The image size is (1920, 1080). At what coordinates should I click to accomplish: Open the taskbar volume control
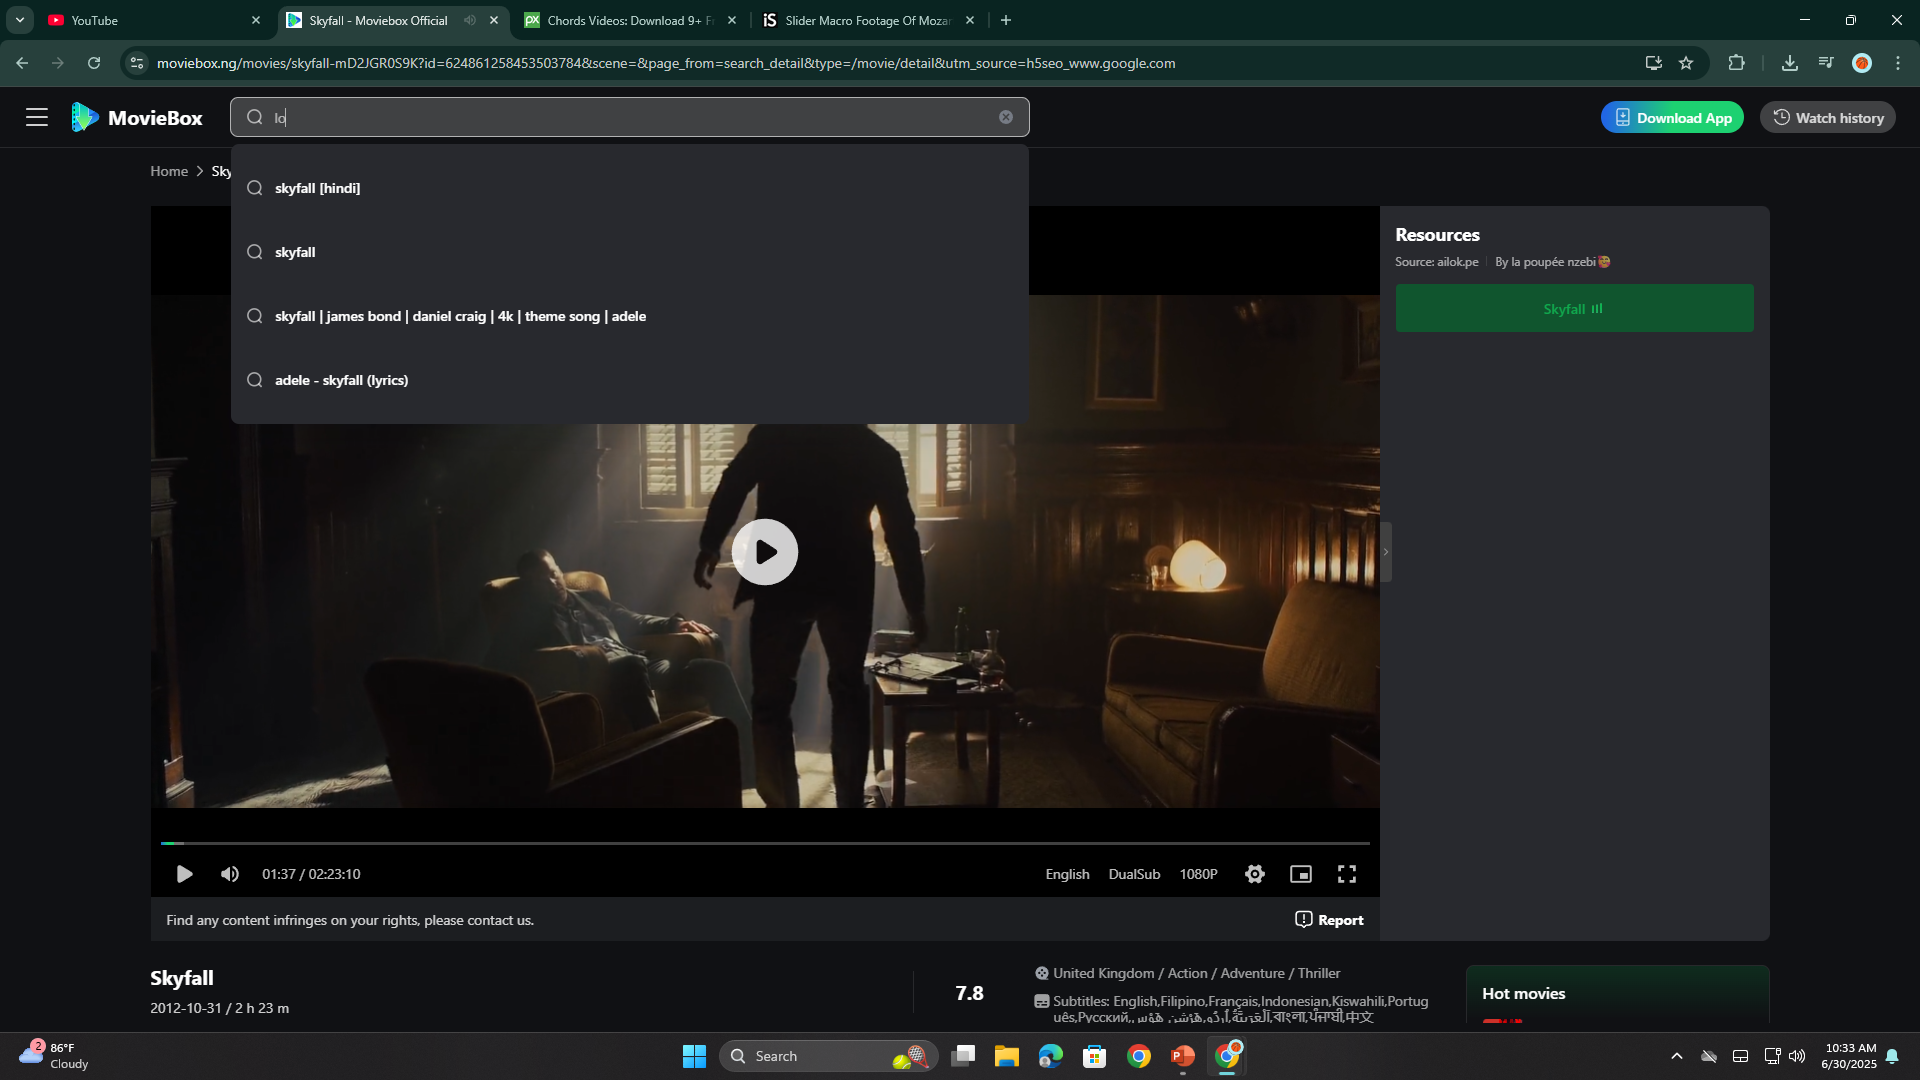[1797, 1056]
